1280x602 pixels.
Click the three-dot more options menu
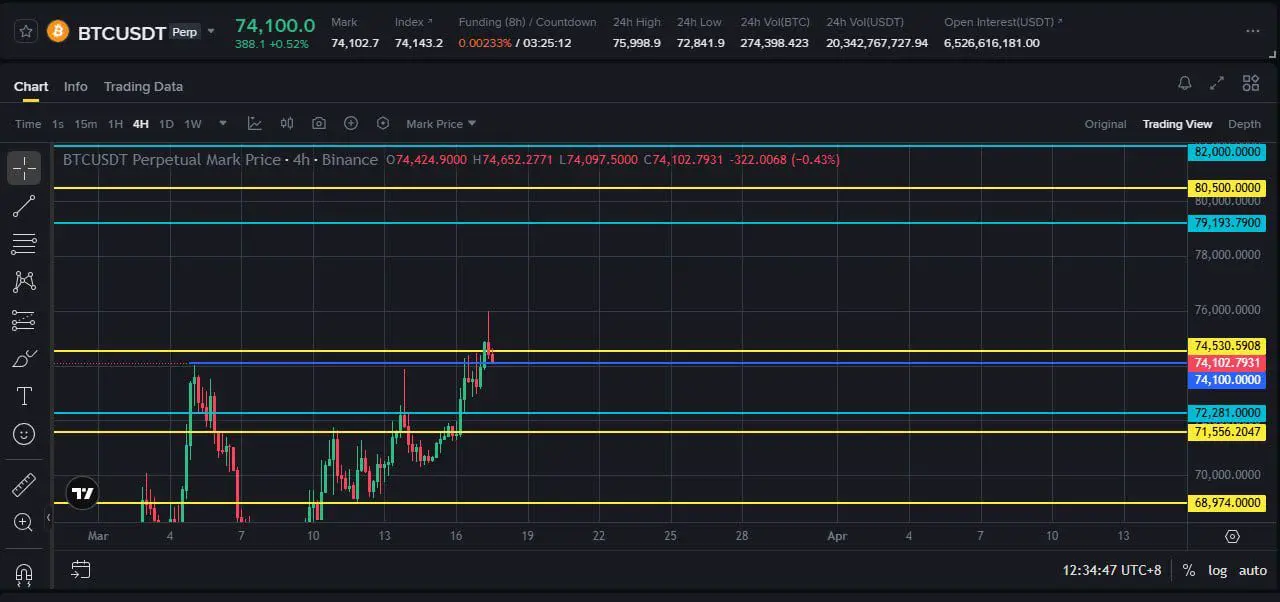click(x=1253, y=32)
